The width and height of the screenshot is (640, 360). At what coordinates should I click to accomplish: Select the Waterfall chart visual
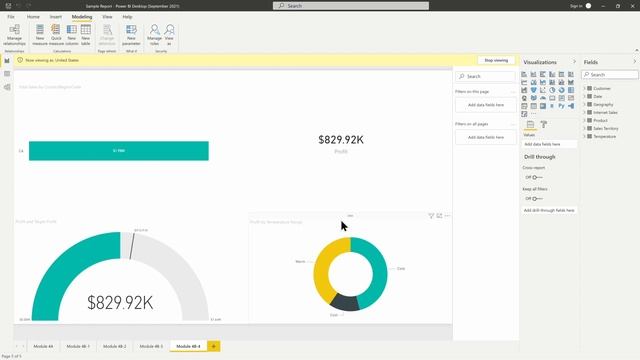[524, 90]
